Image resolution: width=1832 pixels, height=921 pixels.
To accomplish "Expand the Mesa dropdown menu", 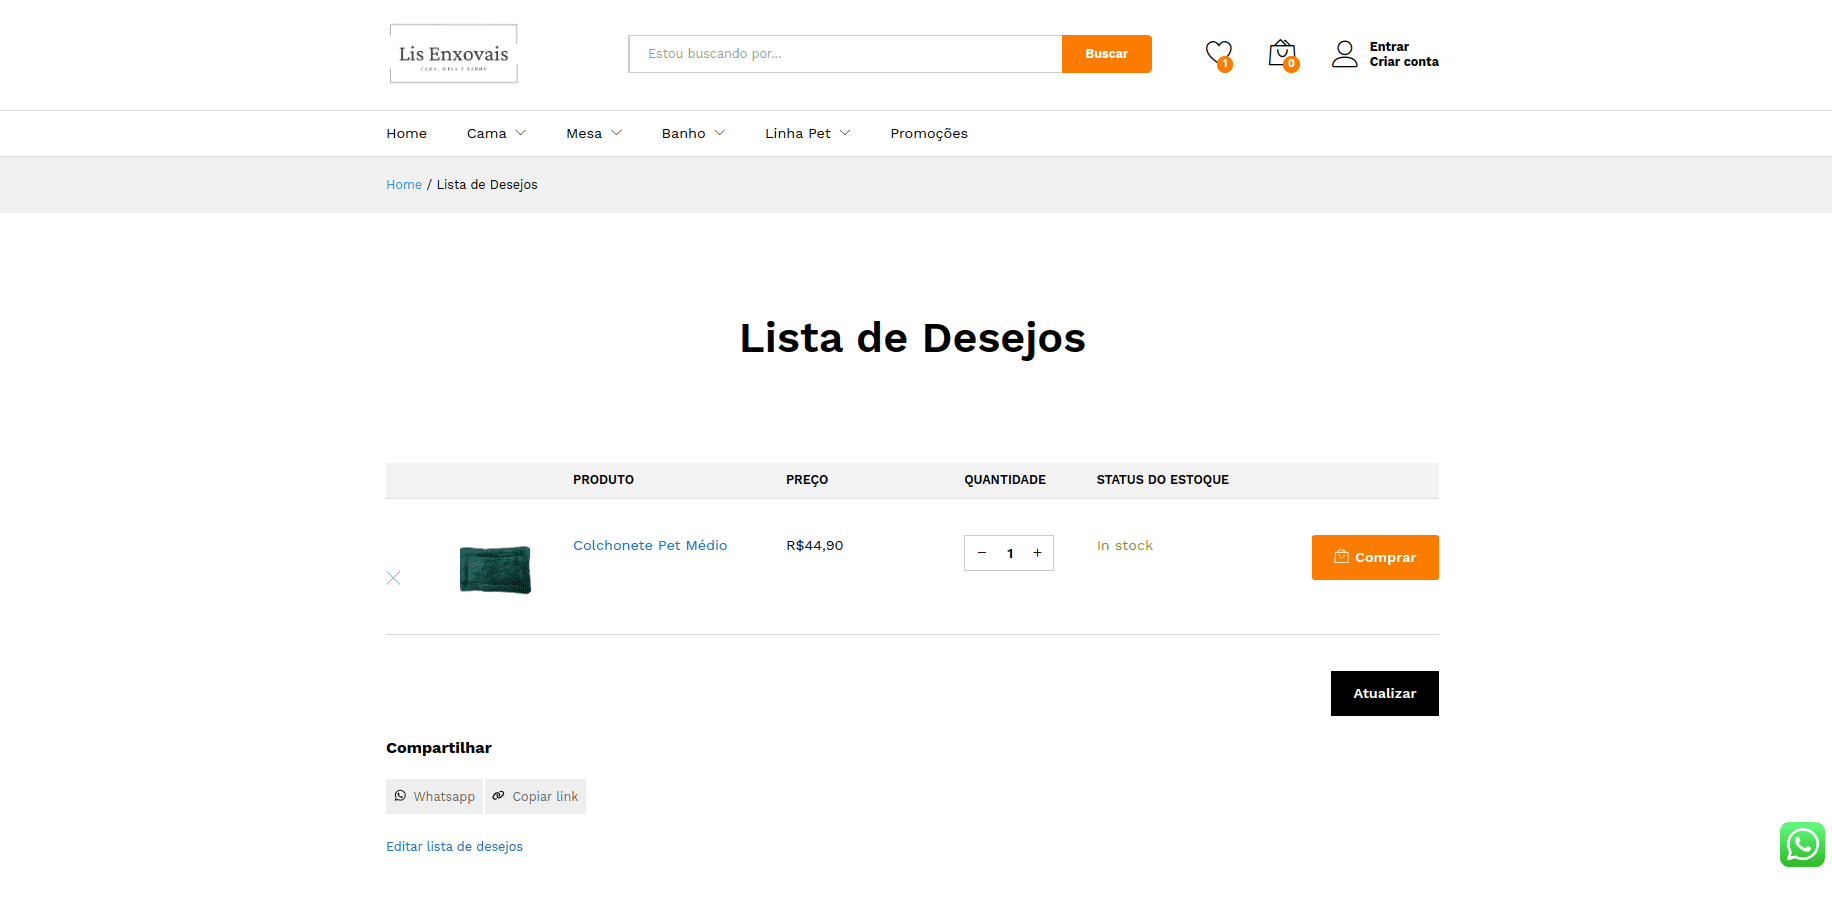I will click(x=594, y=133).
